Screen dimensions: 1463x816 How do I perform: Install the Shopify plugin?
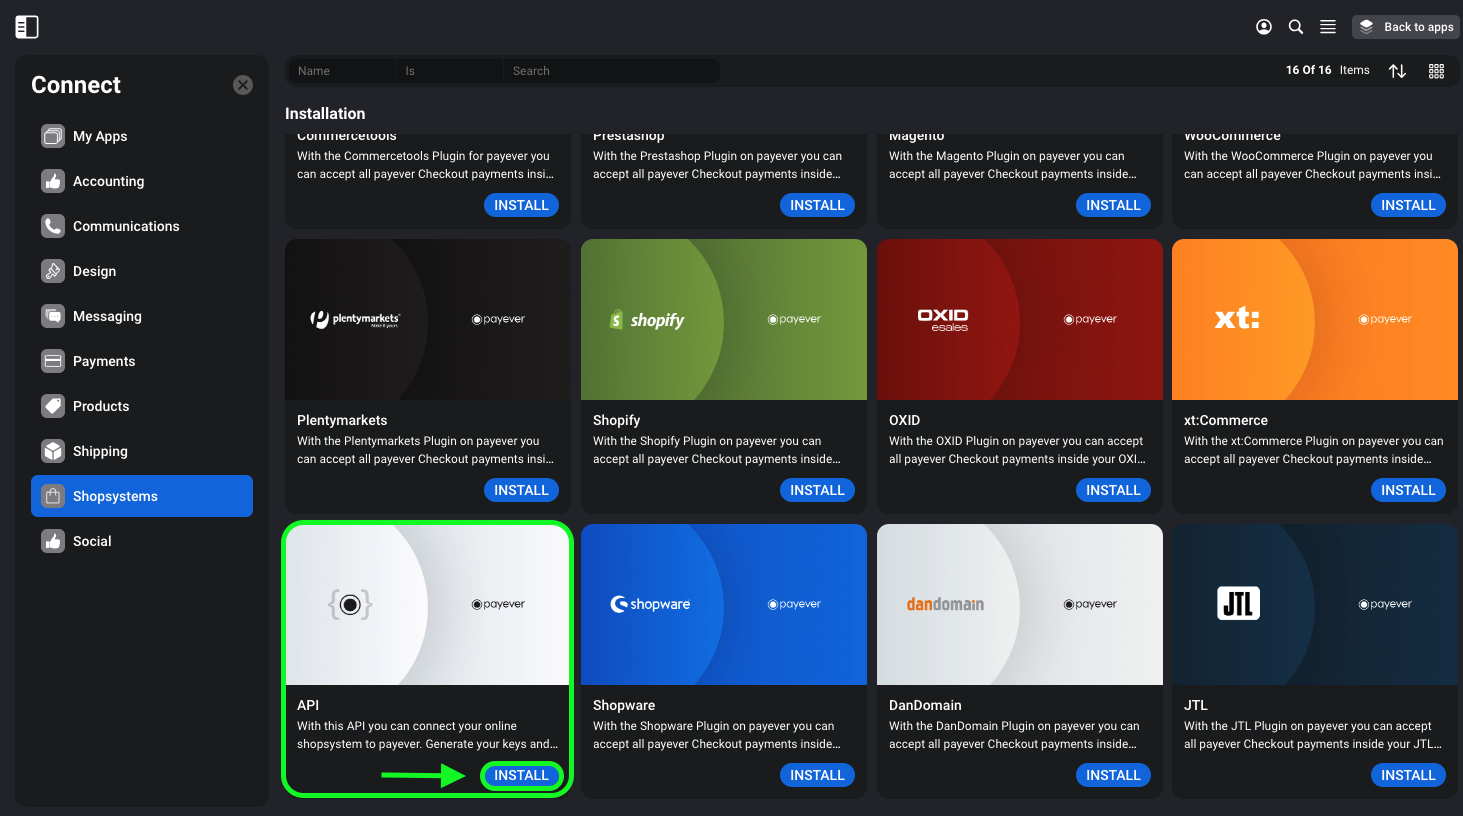click(817, 490)
